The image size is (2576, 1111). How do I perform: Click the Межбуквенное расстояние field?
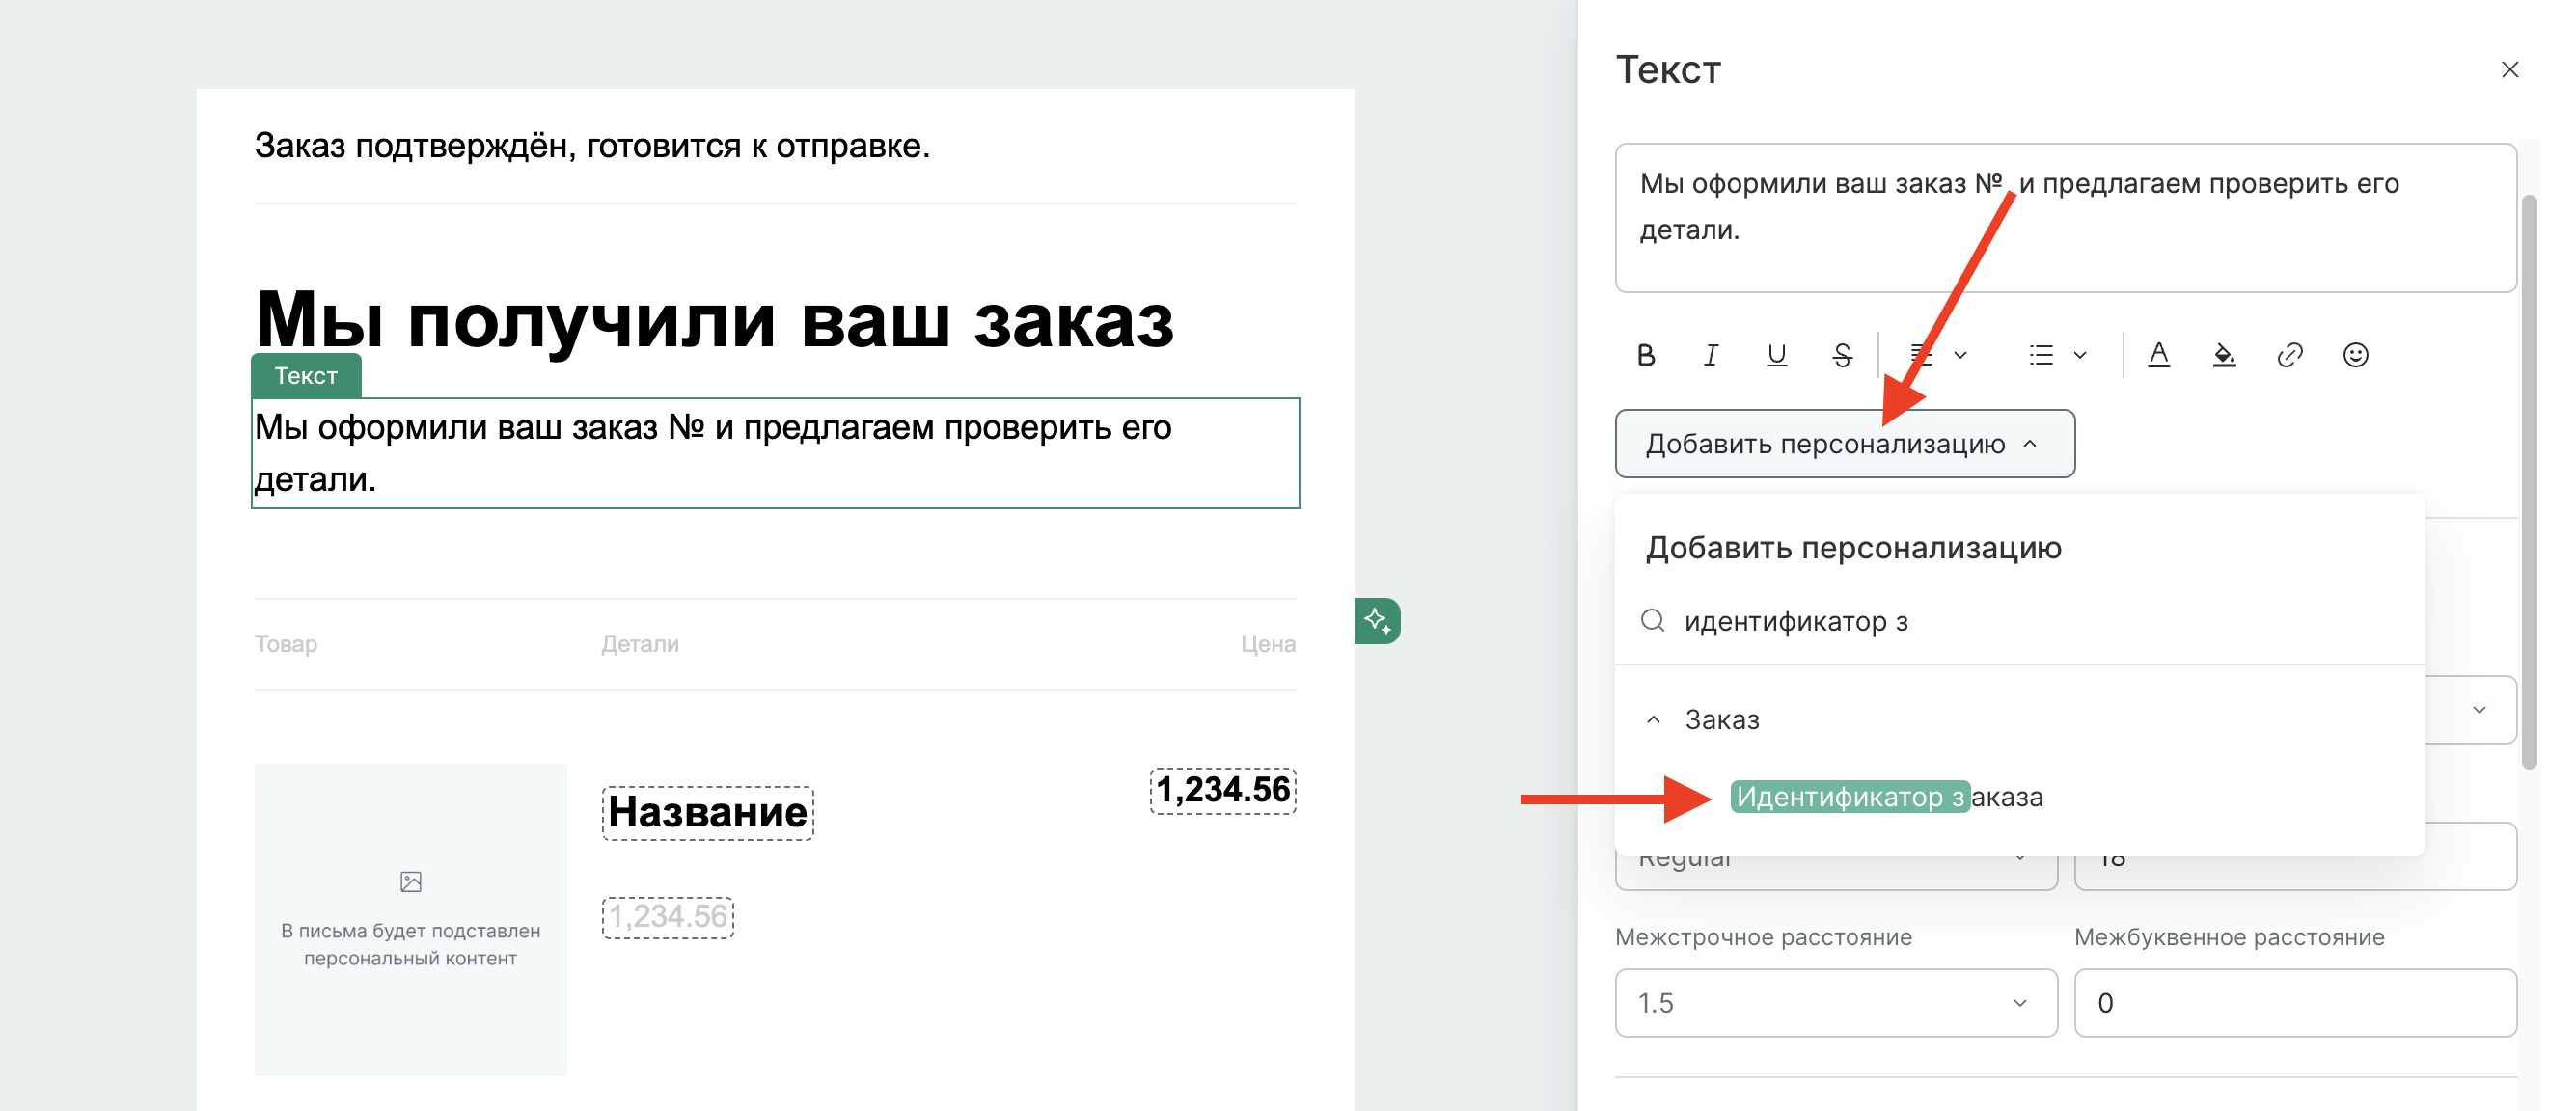[2295, 1003]
